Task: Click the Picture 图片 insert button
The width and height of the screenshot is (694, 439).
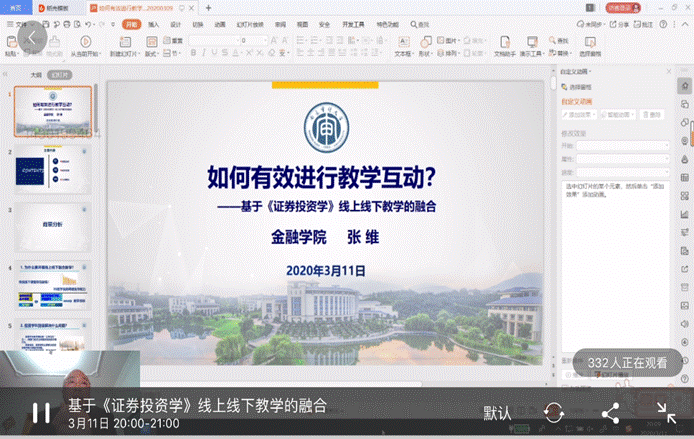Action: [x=448, y=40]
